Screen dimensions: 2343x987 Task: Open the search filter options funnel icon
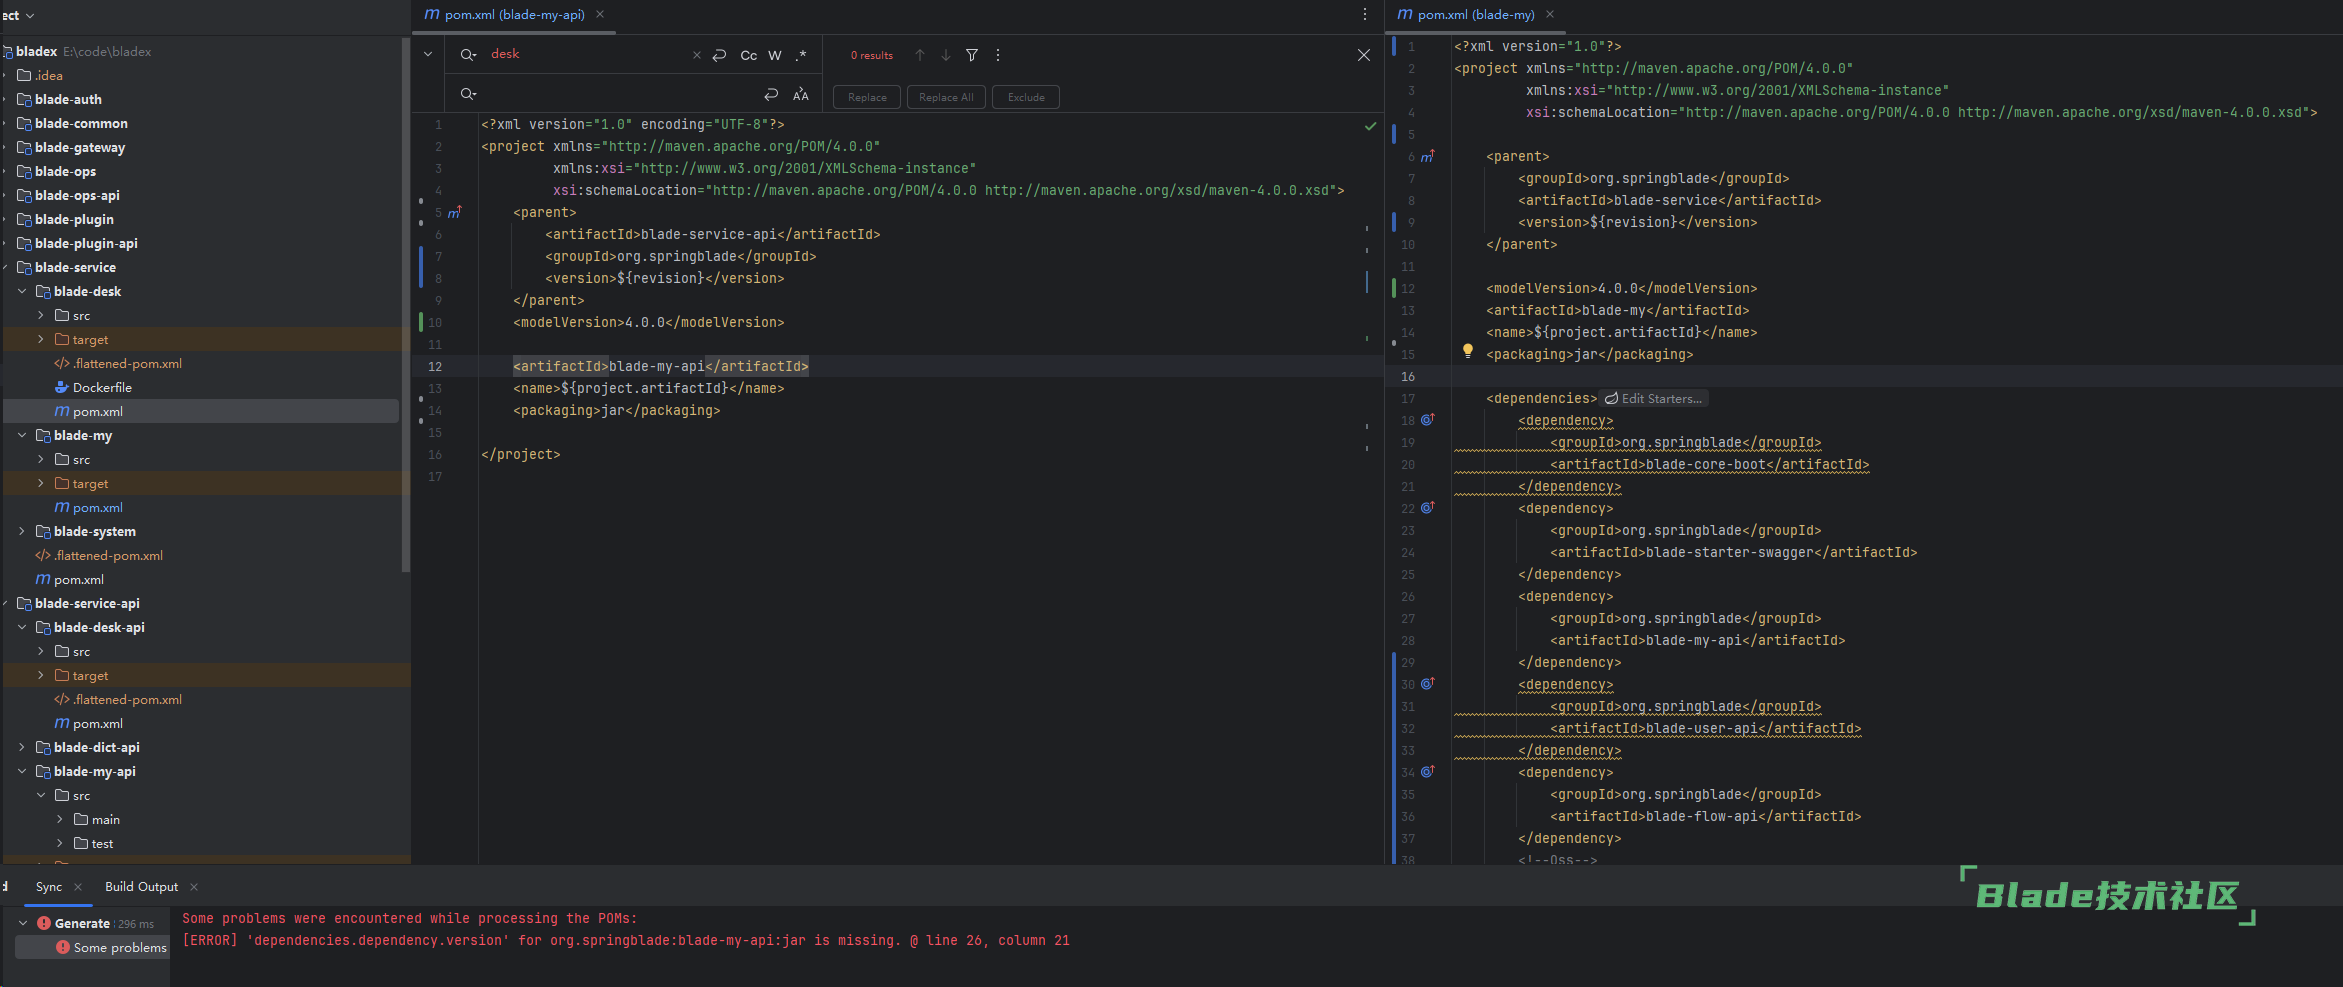pyautogui.click(x=972, y=55)
